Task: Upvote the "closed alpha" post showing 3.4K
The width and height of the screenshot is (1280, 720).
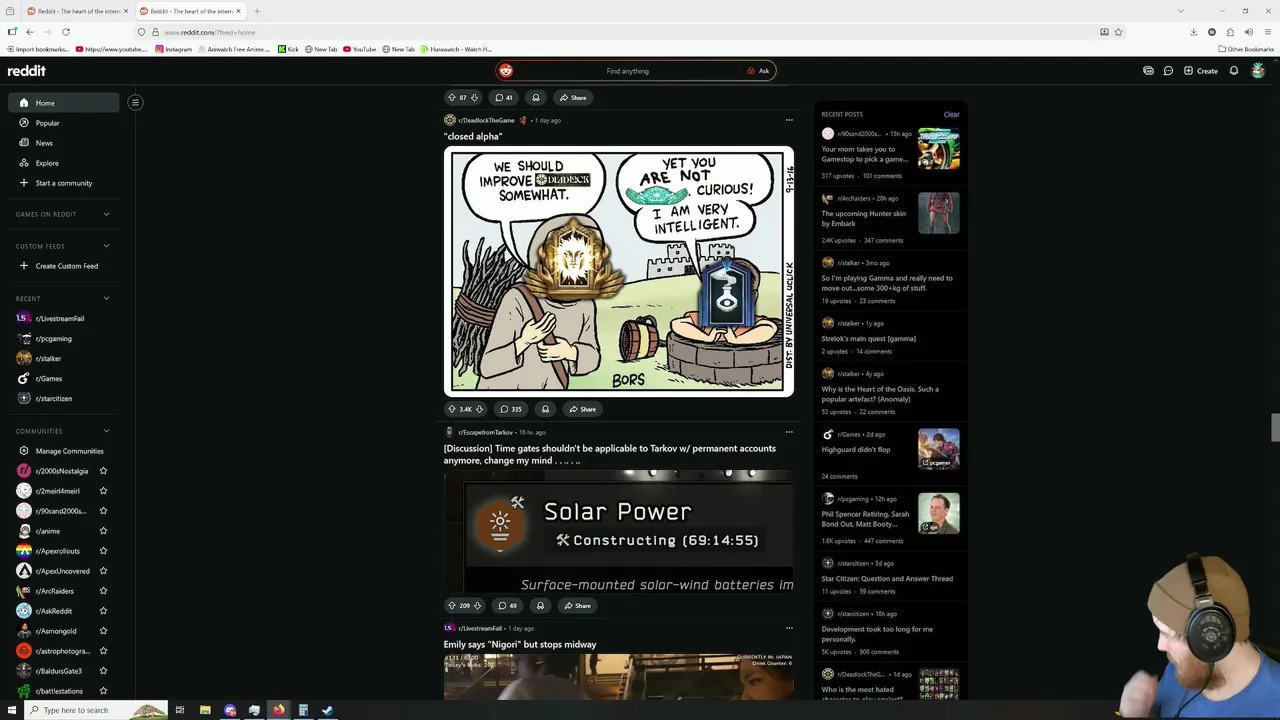Action: (x=452, y=409)
